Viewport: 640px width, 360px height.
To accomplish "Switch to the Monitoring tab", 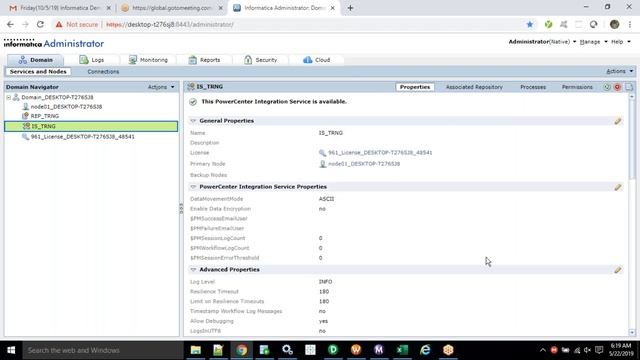I will pyautogui.click(x=148, y=60).
